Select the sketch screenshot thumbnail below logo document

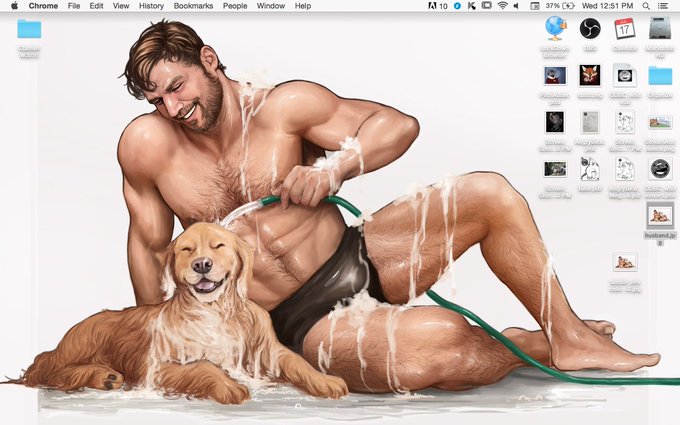(x=624, y=122)
